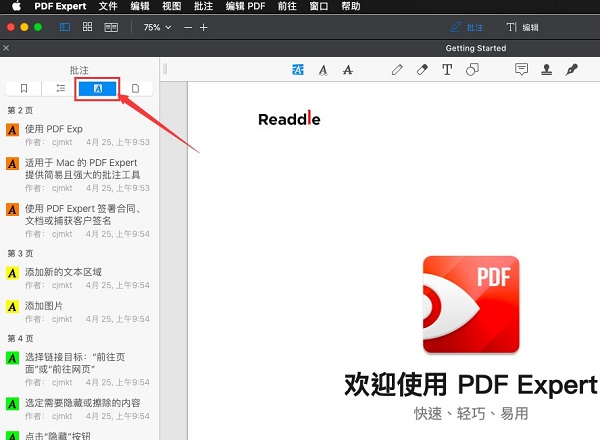Click the '第 4 页' section header

coord(20,339)
